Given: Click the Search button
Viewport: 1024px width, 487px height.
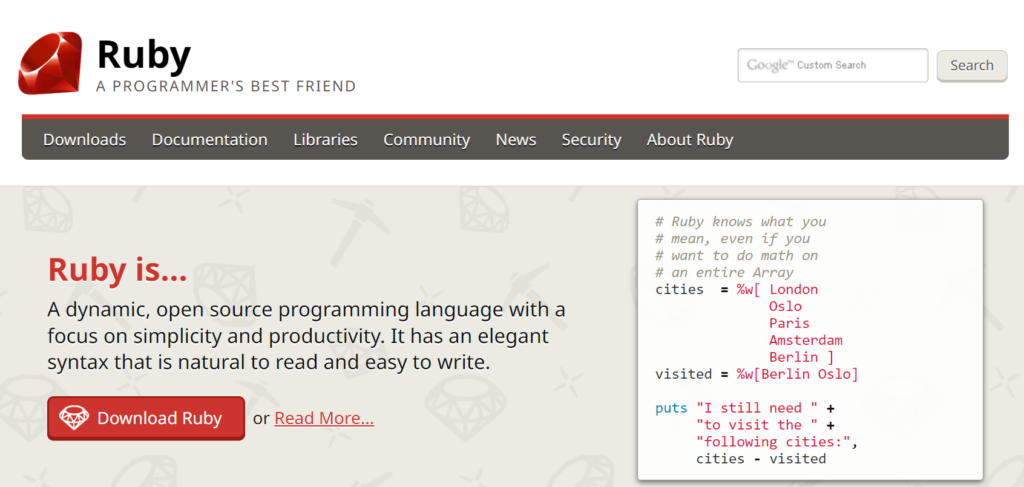Looking at the screenshot, I should (x=972, y=65).
